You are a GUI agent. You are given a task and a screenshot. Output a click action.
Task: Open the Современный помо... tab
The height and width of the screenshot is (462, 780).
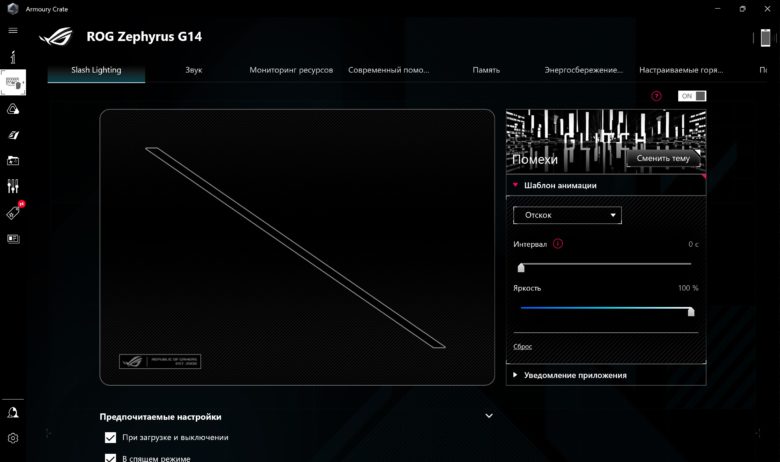point(389,70)
